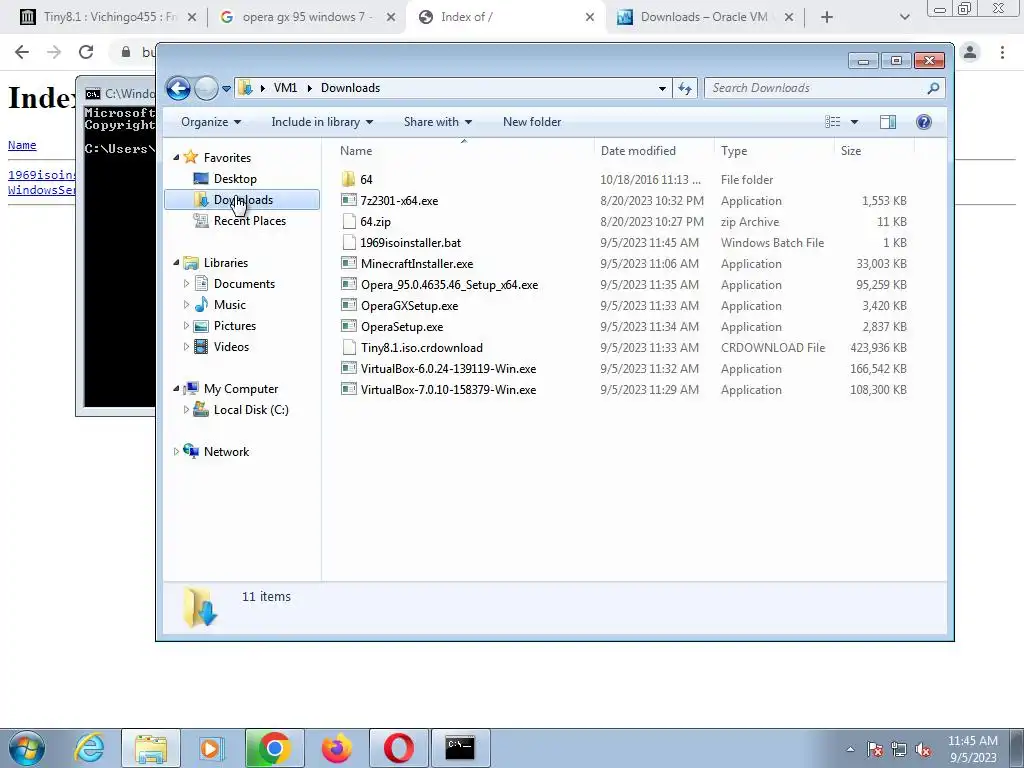Select Tiny8.1.iso.crdownload file
Screen dimensions: 1024x768
click(422, 348)
